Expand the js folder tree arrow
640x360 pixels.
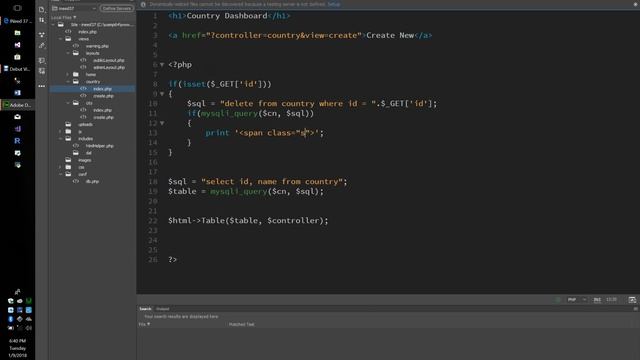click(60, 131)
